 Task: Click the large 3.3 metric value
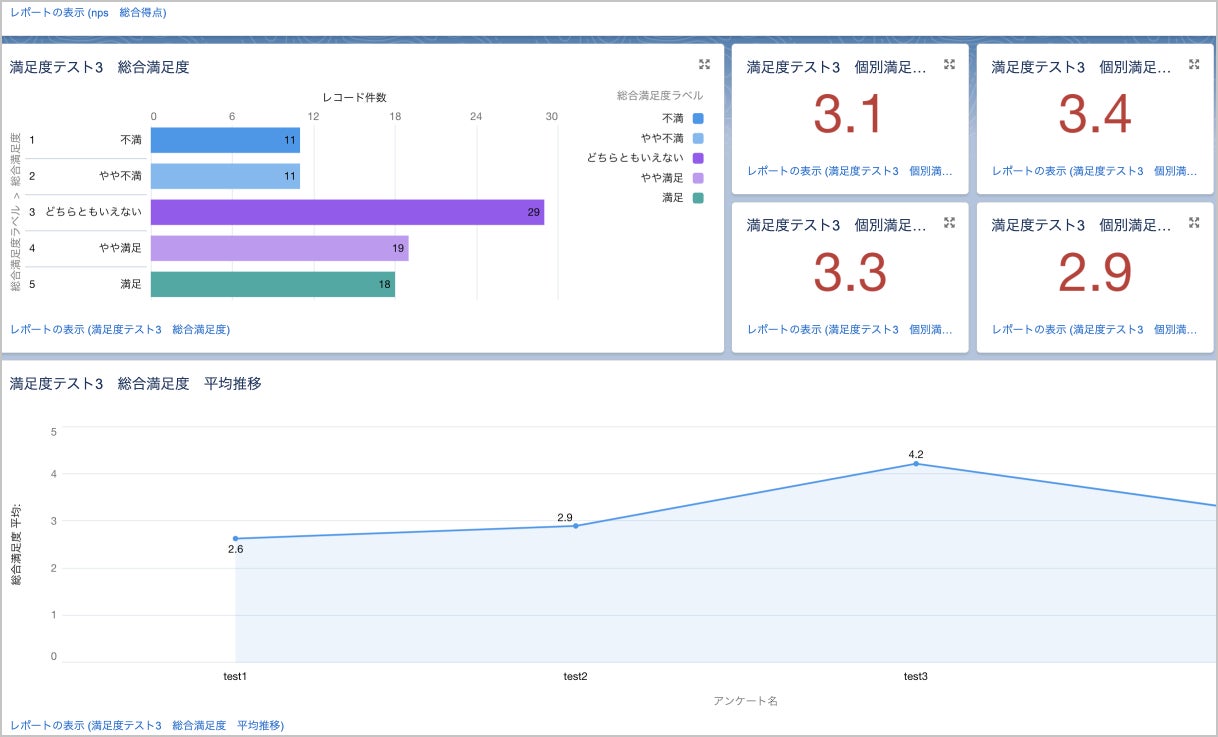coord(849,272)
